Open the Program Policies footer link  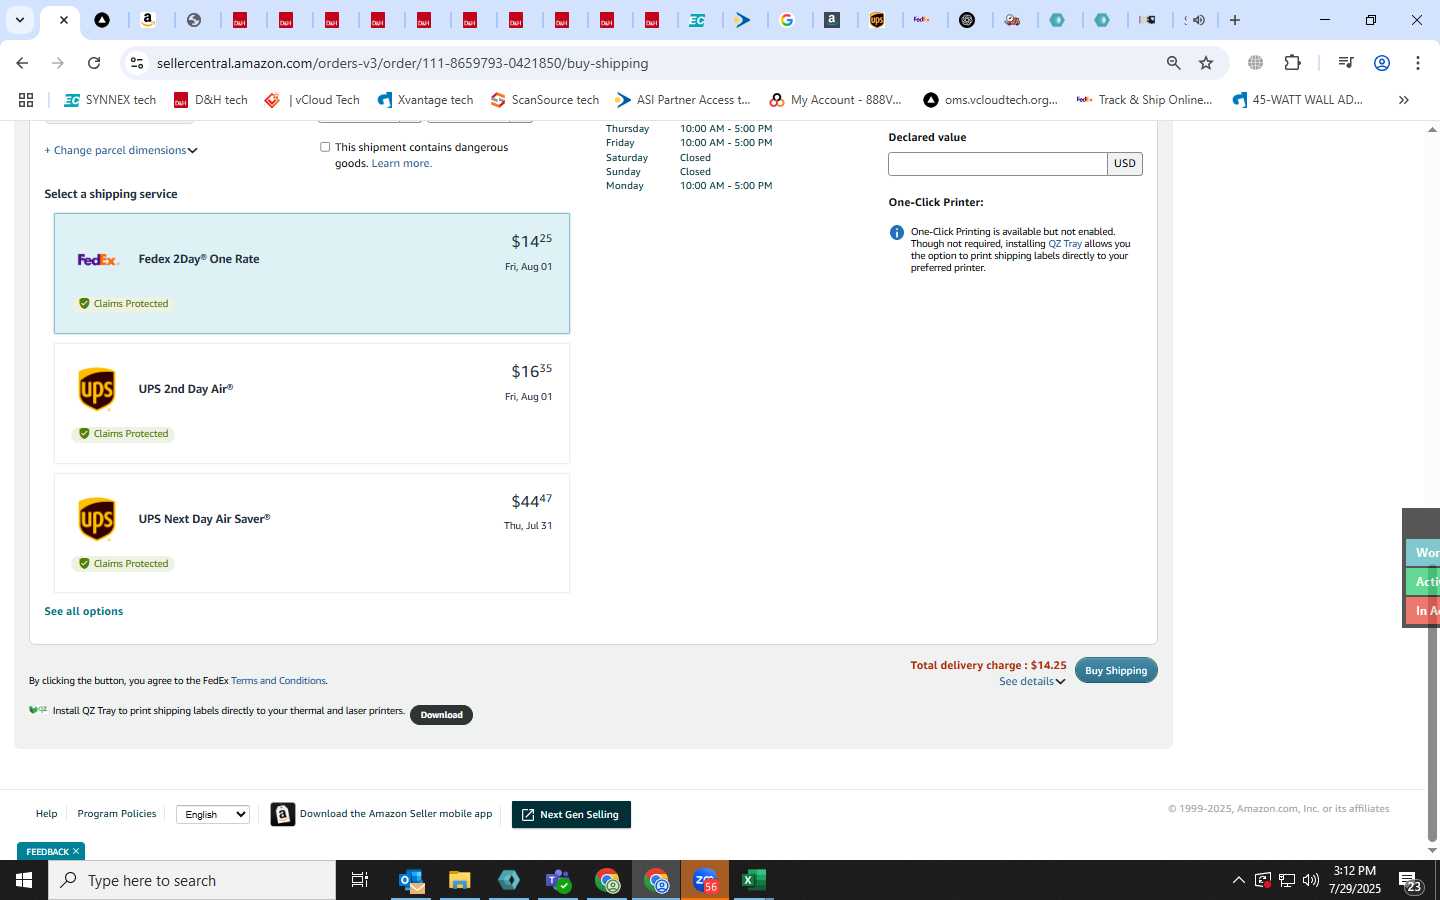click(x=117, y=814)
